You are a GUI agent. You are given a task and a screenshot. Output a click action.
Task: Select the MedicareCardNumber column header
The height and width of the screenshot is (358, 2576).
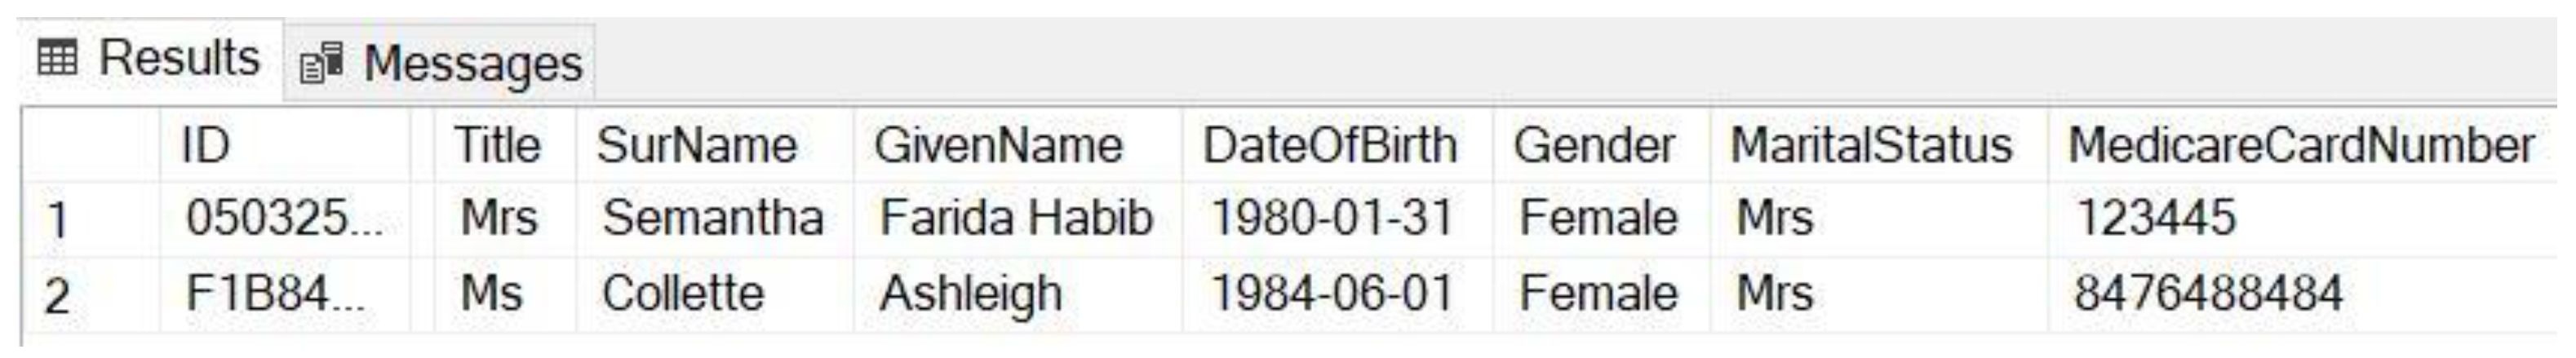pyautogui.click(x=2300, y=146)
